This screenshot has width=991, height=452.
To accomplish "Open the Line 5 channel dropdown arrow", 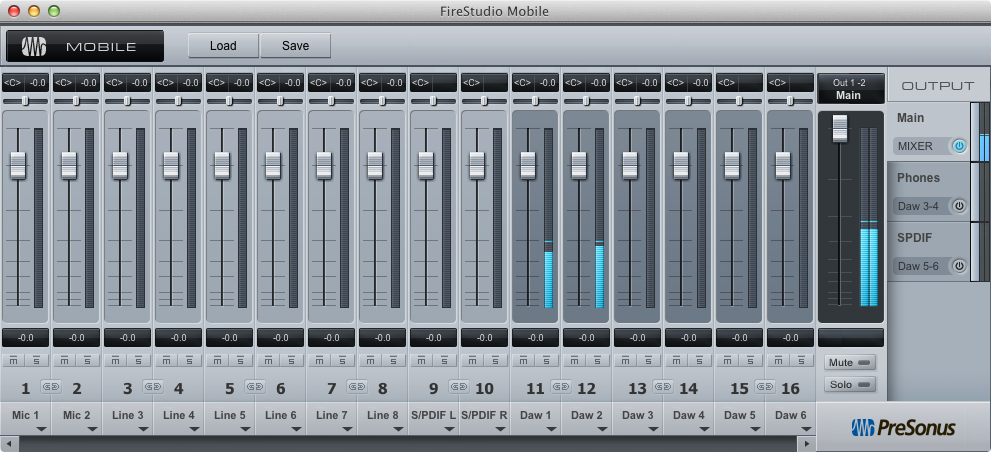I will [x=246, y=429].
